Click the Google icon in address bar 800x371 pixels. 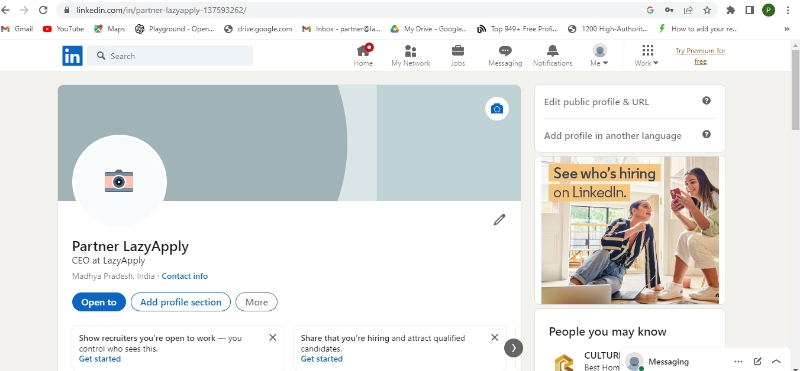tap(650, 10)
